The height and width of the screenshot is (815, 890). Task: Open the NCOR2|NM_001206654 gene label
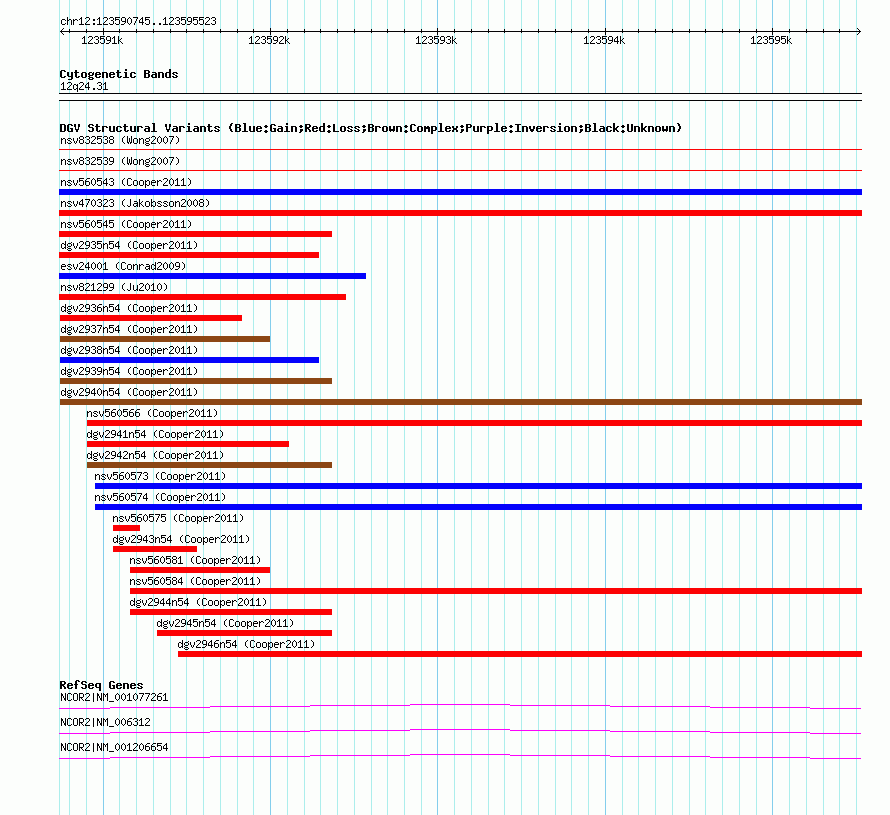pos(114,747)
